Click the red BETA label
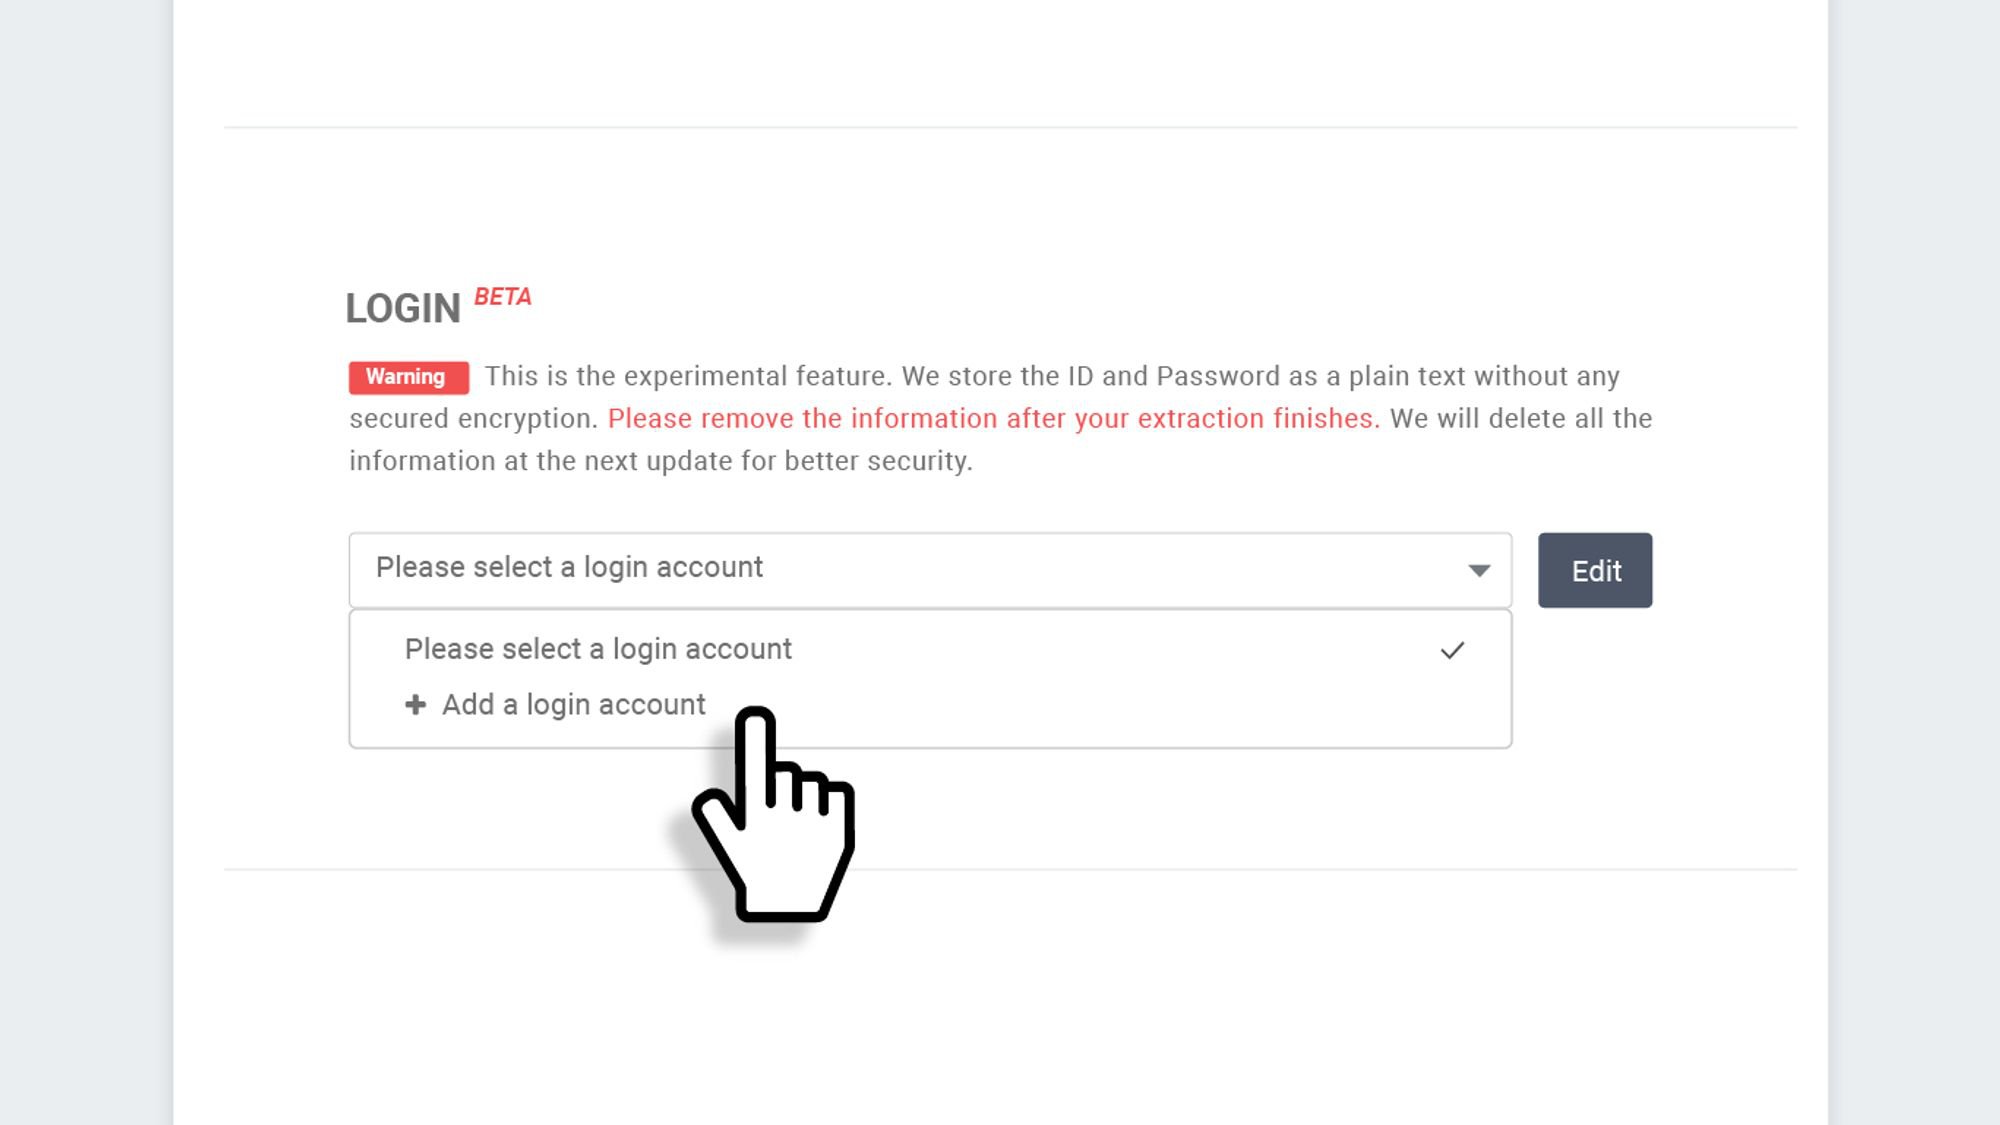This screenshot has width=2000, height=1125. point(502,297)
